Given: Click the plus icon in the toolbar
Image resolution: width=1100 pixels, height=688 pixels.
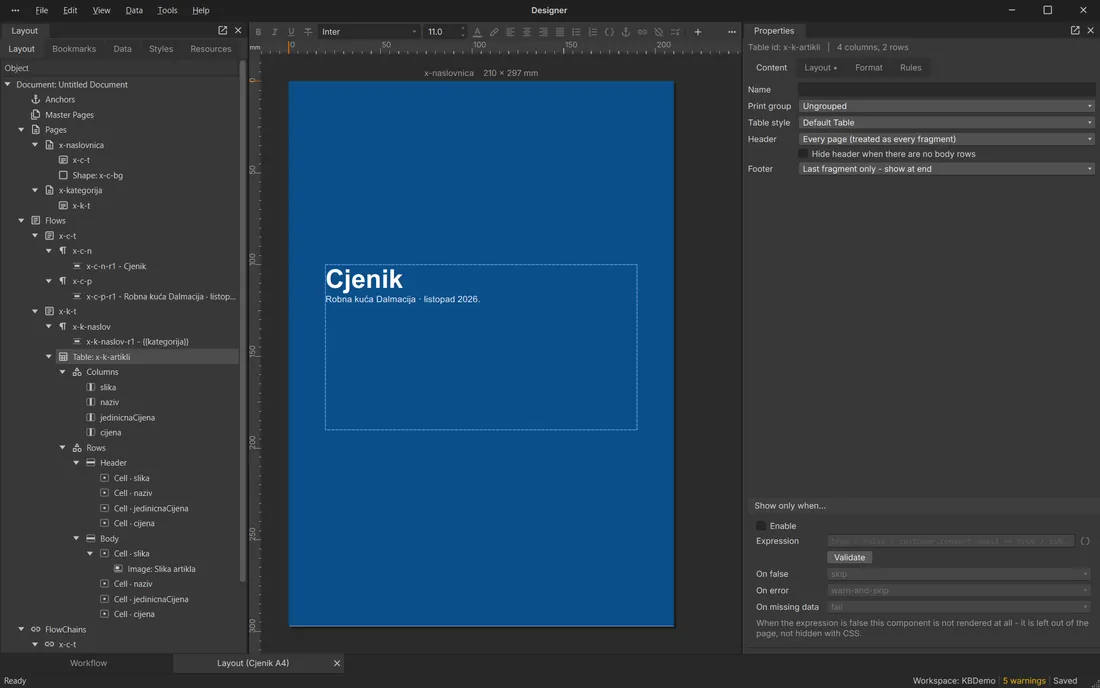Looking at the screenshot, I should pos(697,32).
